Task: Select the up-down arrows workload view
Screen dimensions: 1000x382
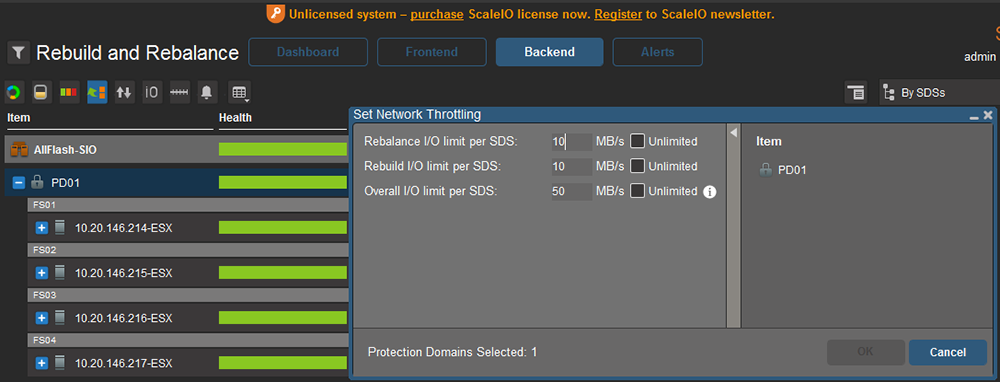Action: tap(124, 92)
